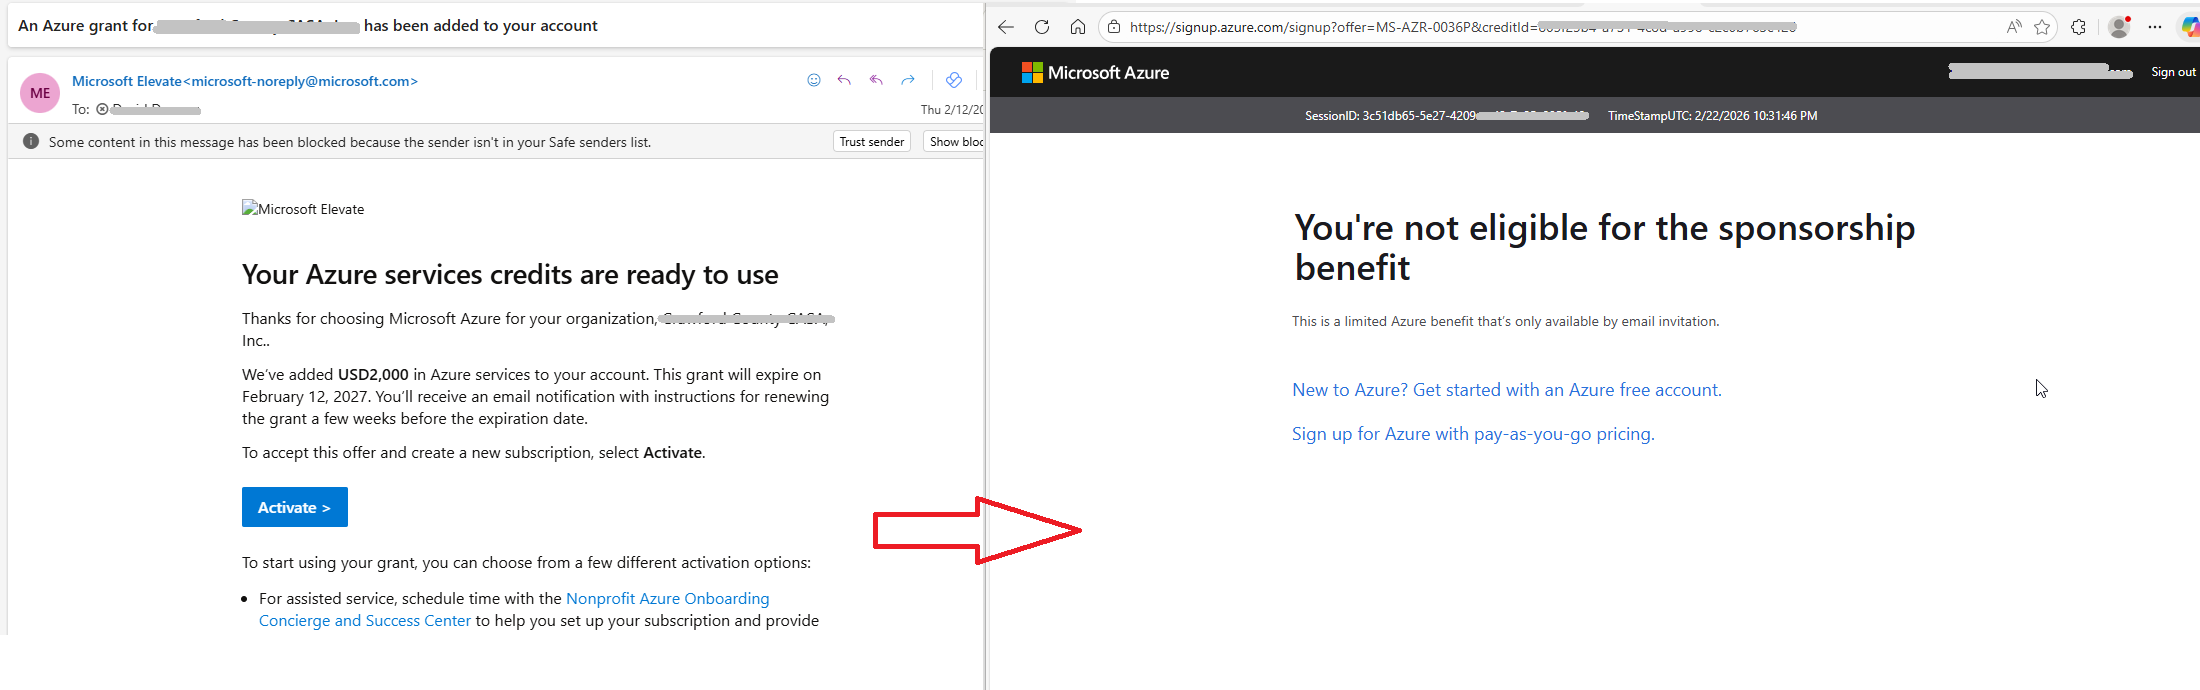Image resolution: width=2200 pixels, height=690 pixels.
Task: Open the browser Extensions puzzle icon
Action: 2079,27
